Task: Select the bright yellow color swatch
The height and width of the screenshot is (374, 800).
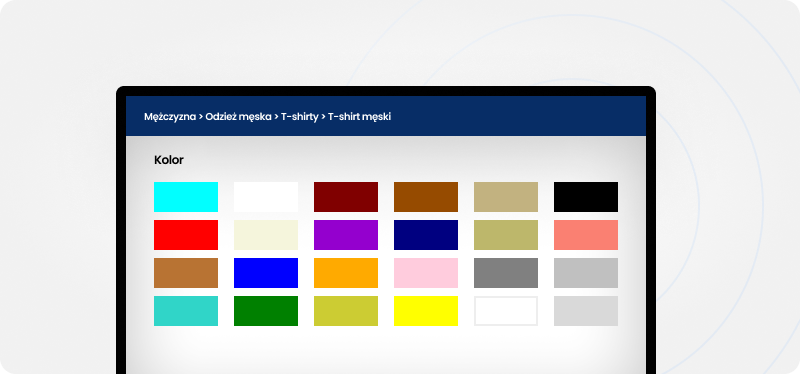Action: (426, 311)
